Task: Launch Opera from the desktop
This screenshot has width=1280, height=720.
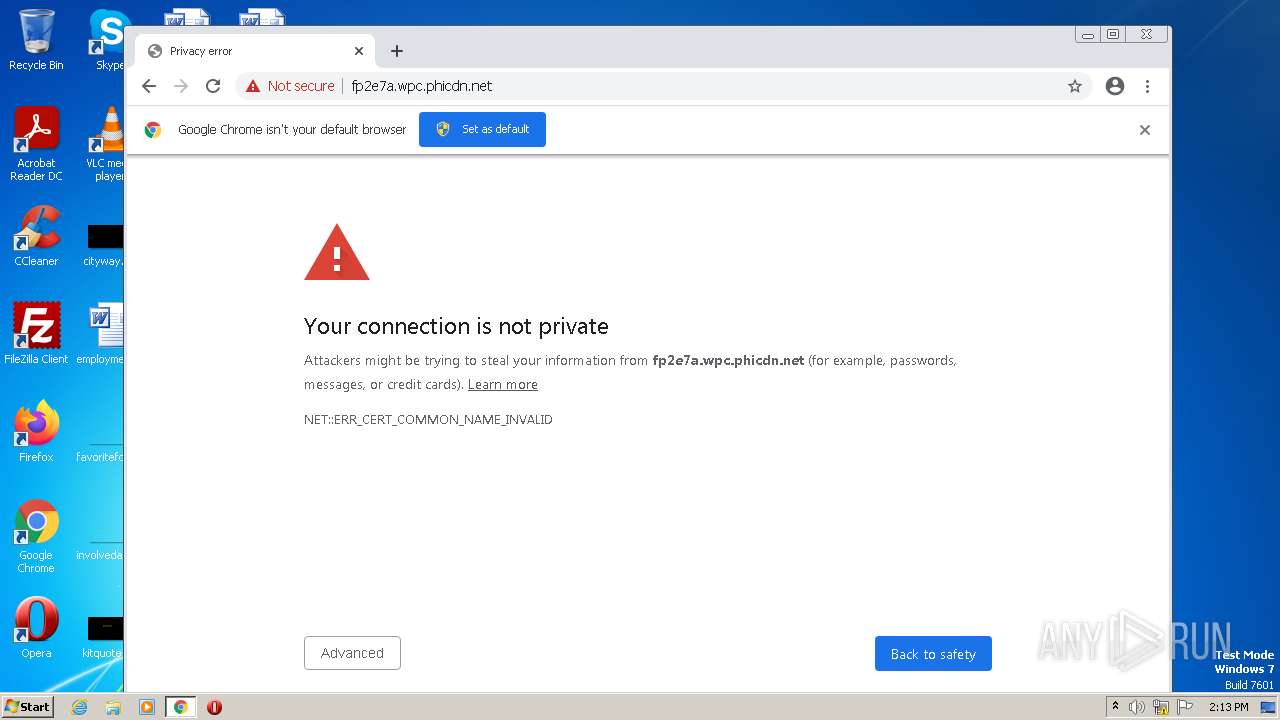Action: (x=36, y=628)
